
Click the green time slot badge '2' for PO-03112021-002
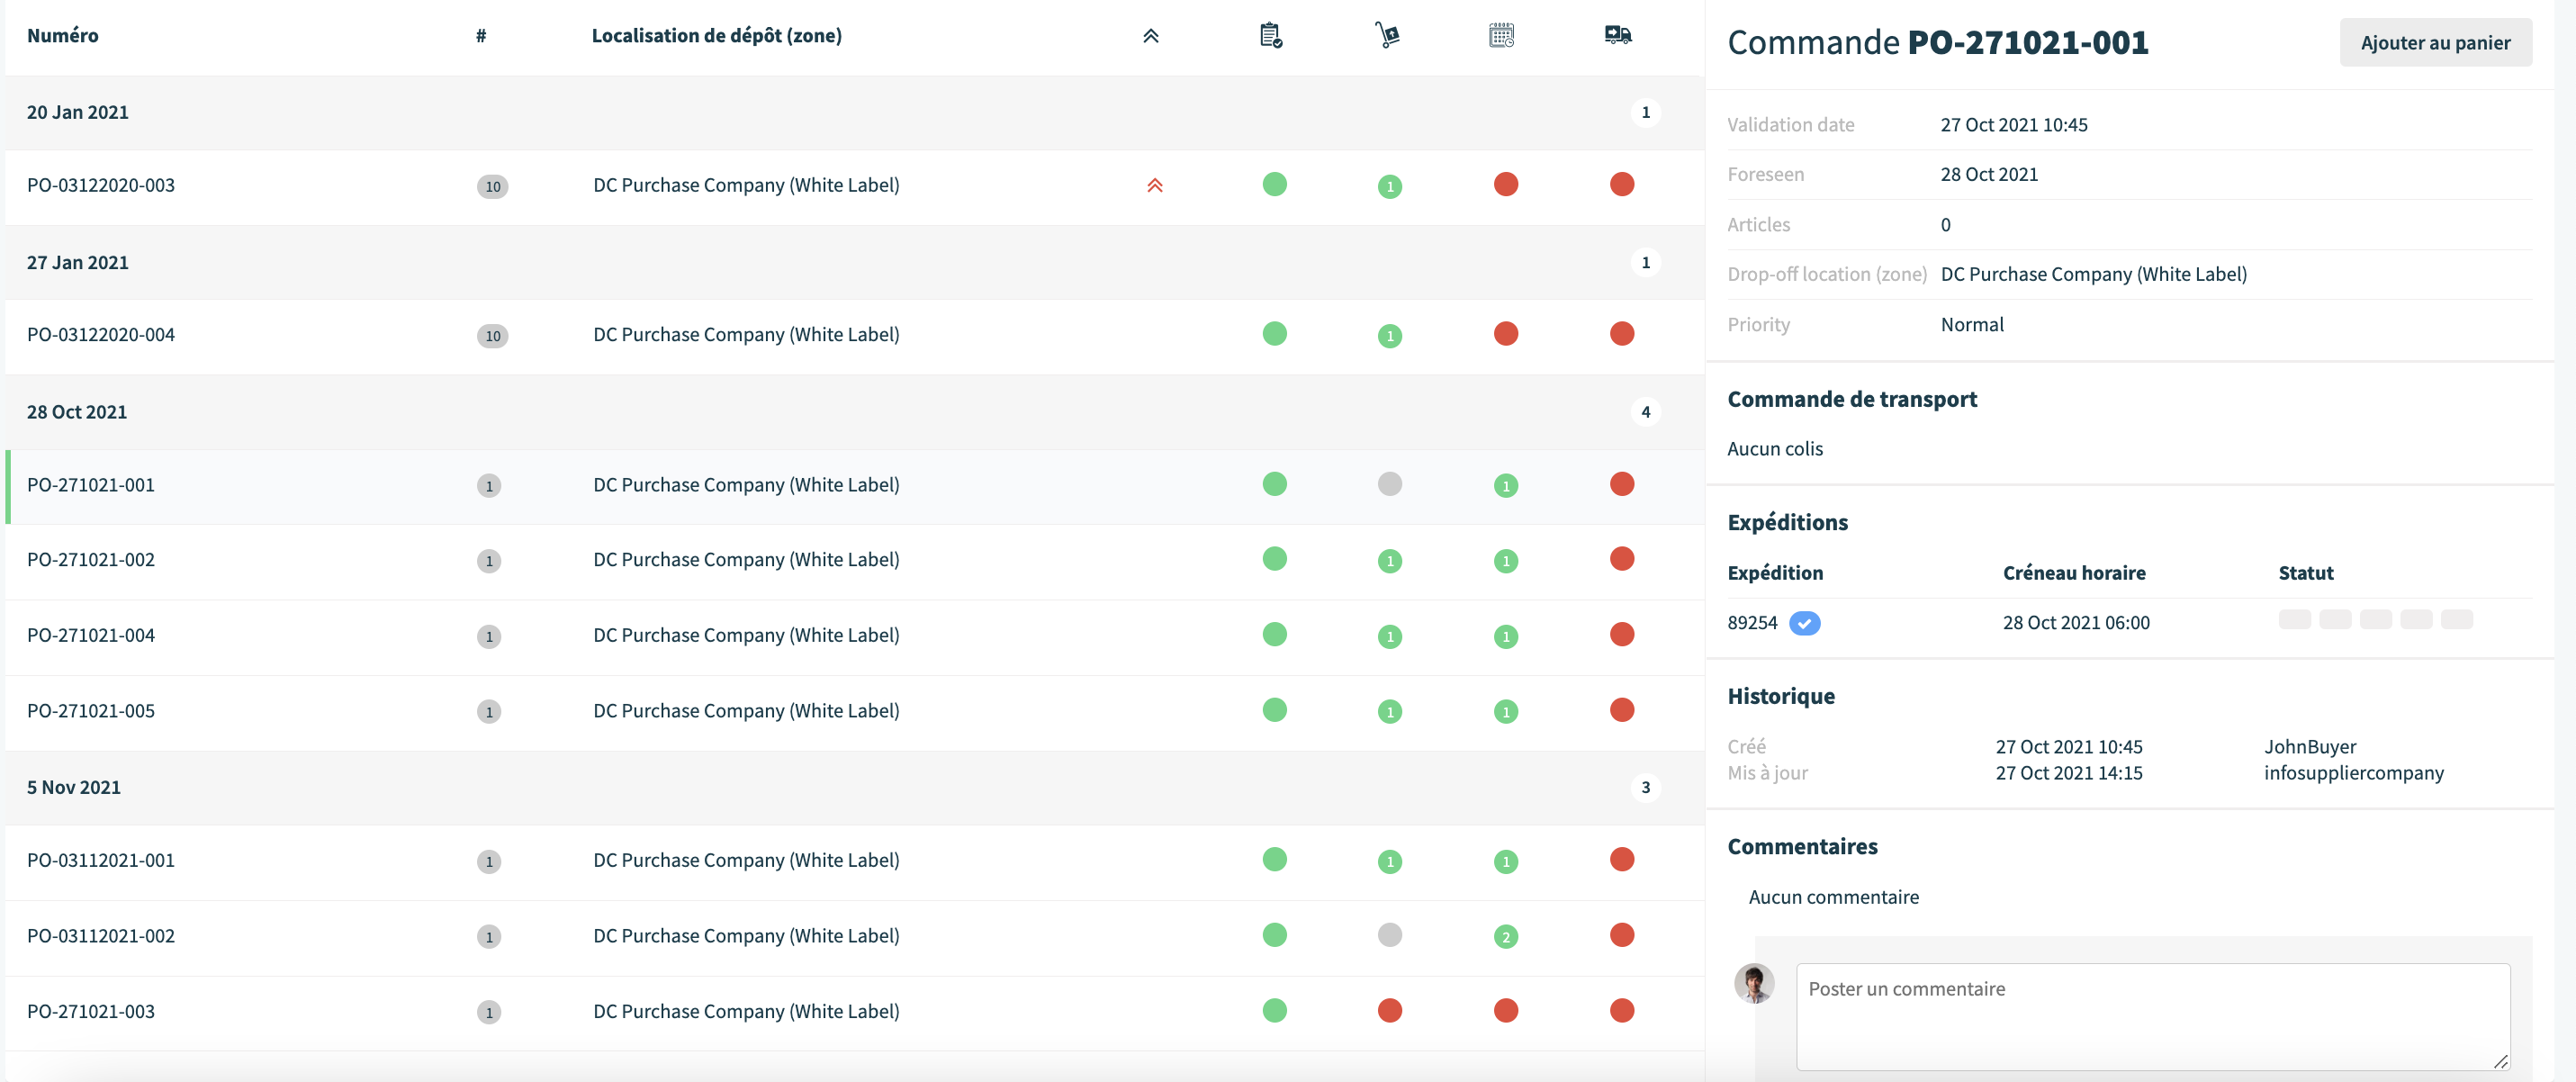click(1505, 937)
